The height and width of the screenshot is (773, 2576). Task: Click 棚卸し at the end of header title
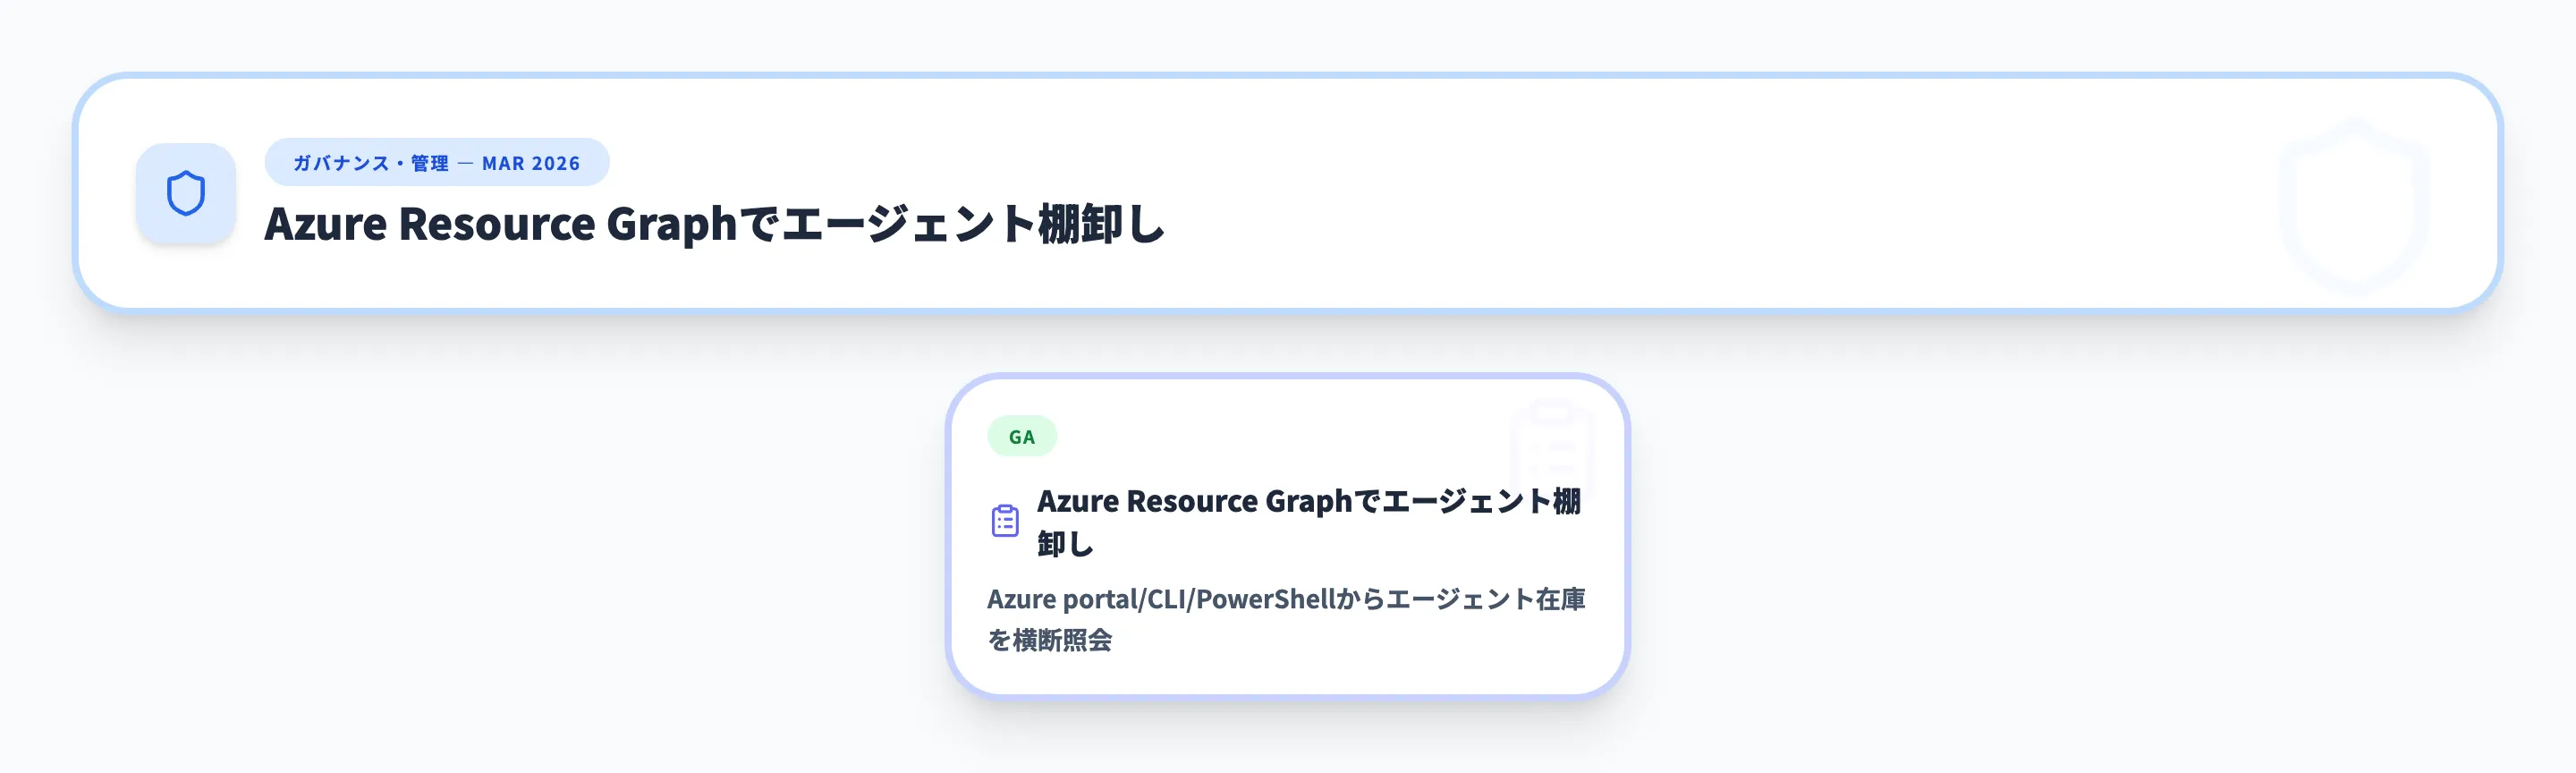click(x=1101, y=224)
